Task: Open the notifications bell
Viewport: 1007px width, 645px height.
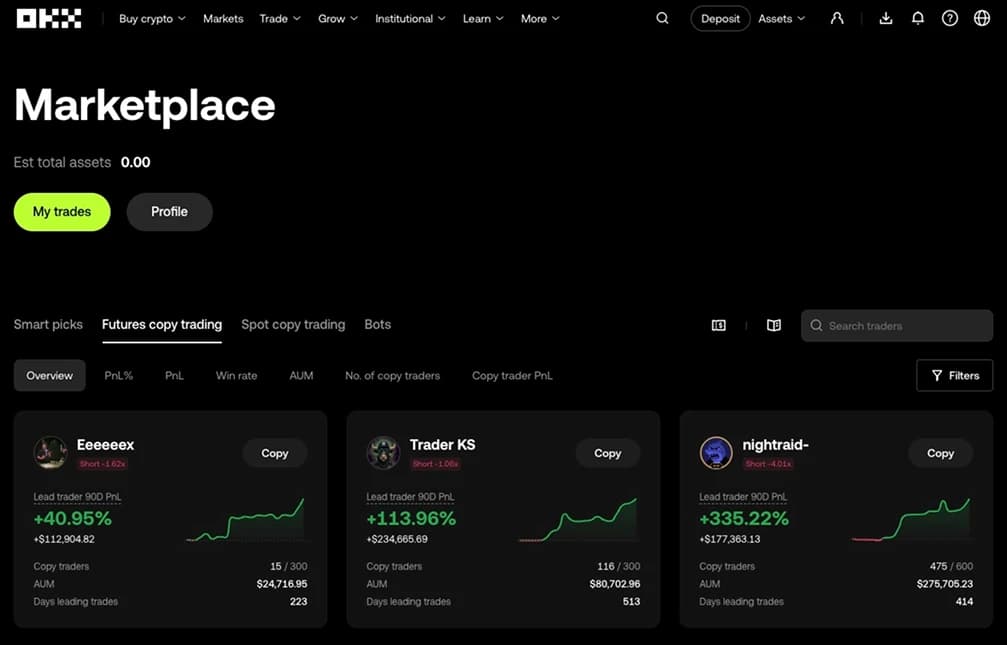Action: tap(919, 18)
